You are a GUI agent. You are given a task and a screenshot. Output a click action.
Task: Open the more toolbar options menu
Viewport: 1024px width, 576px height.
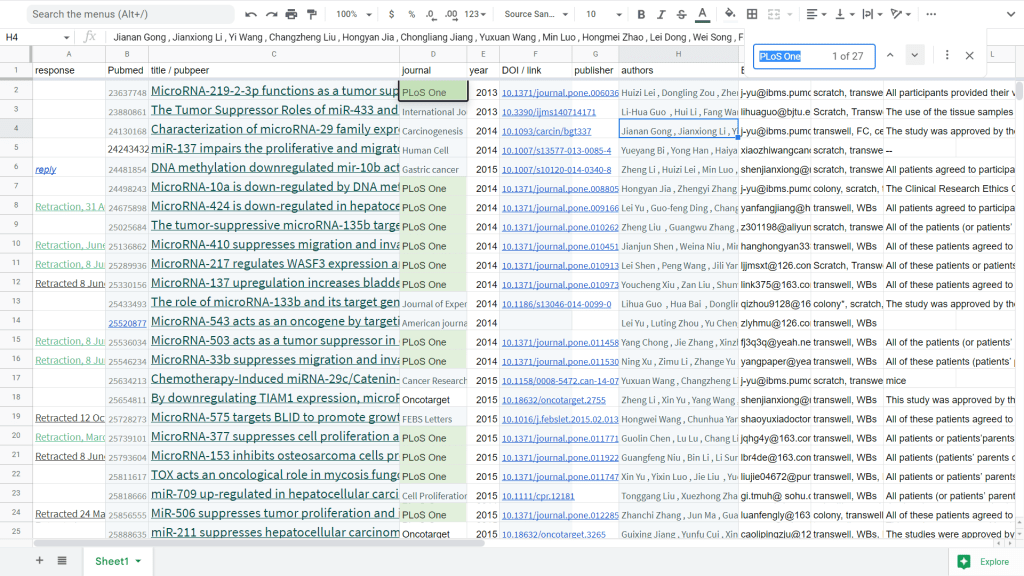[932, 14]
